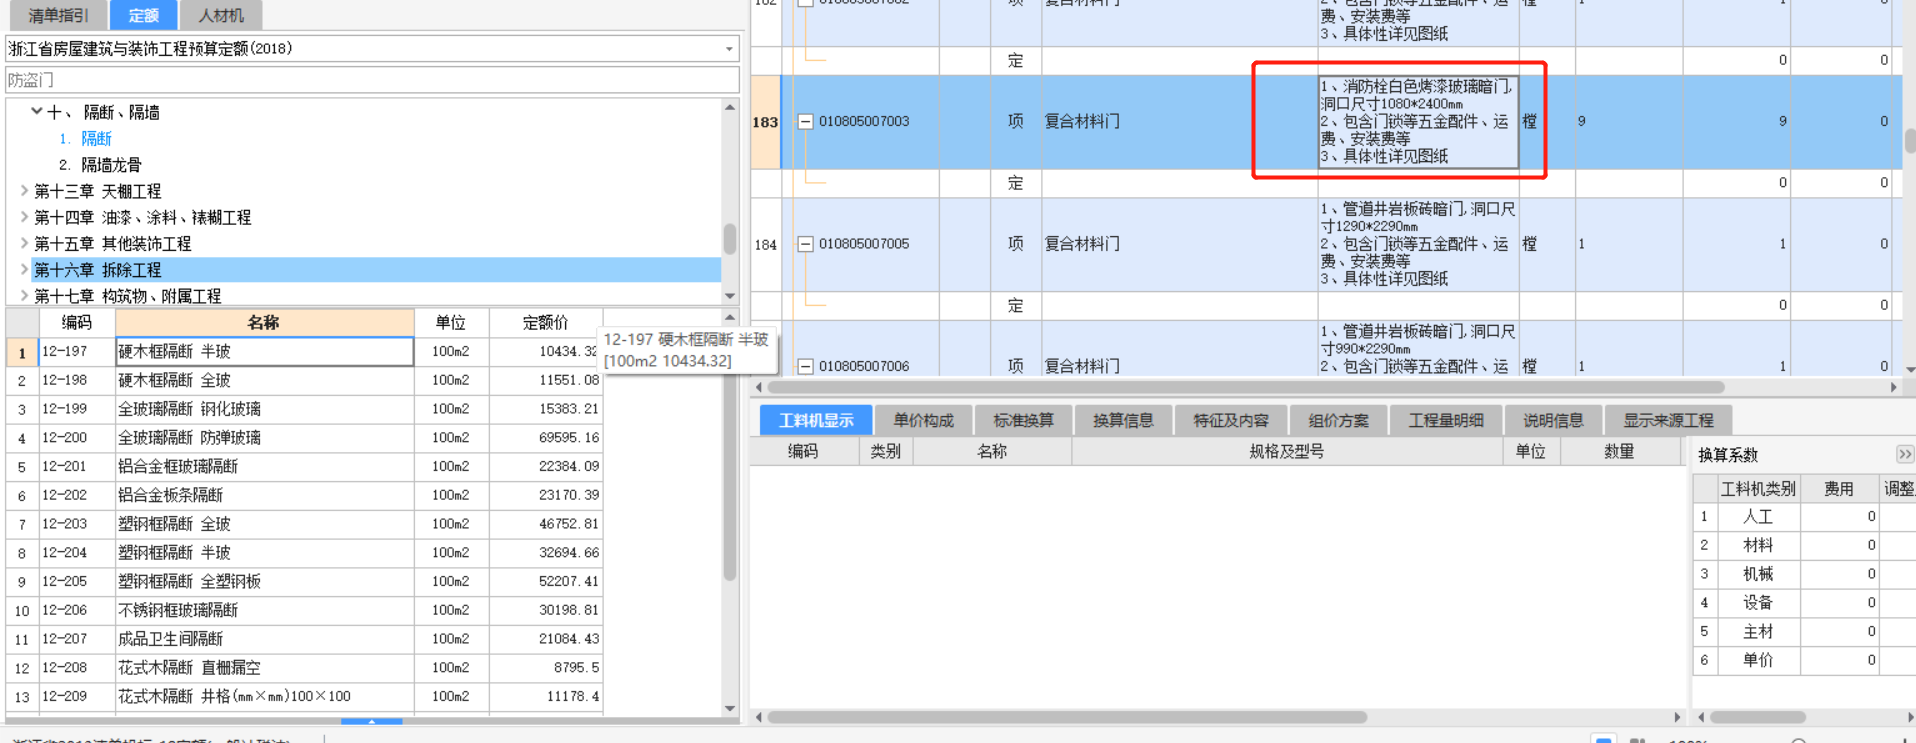The image size is (1916, 743).
Task: Open the 标准换算 tab
Action: pos(1023,421)
